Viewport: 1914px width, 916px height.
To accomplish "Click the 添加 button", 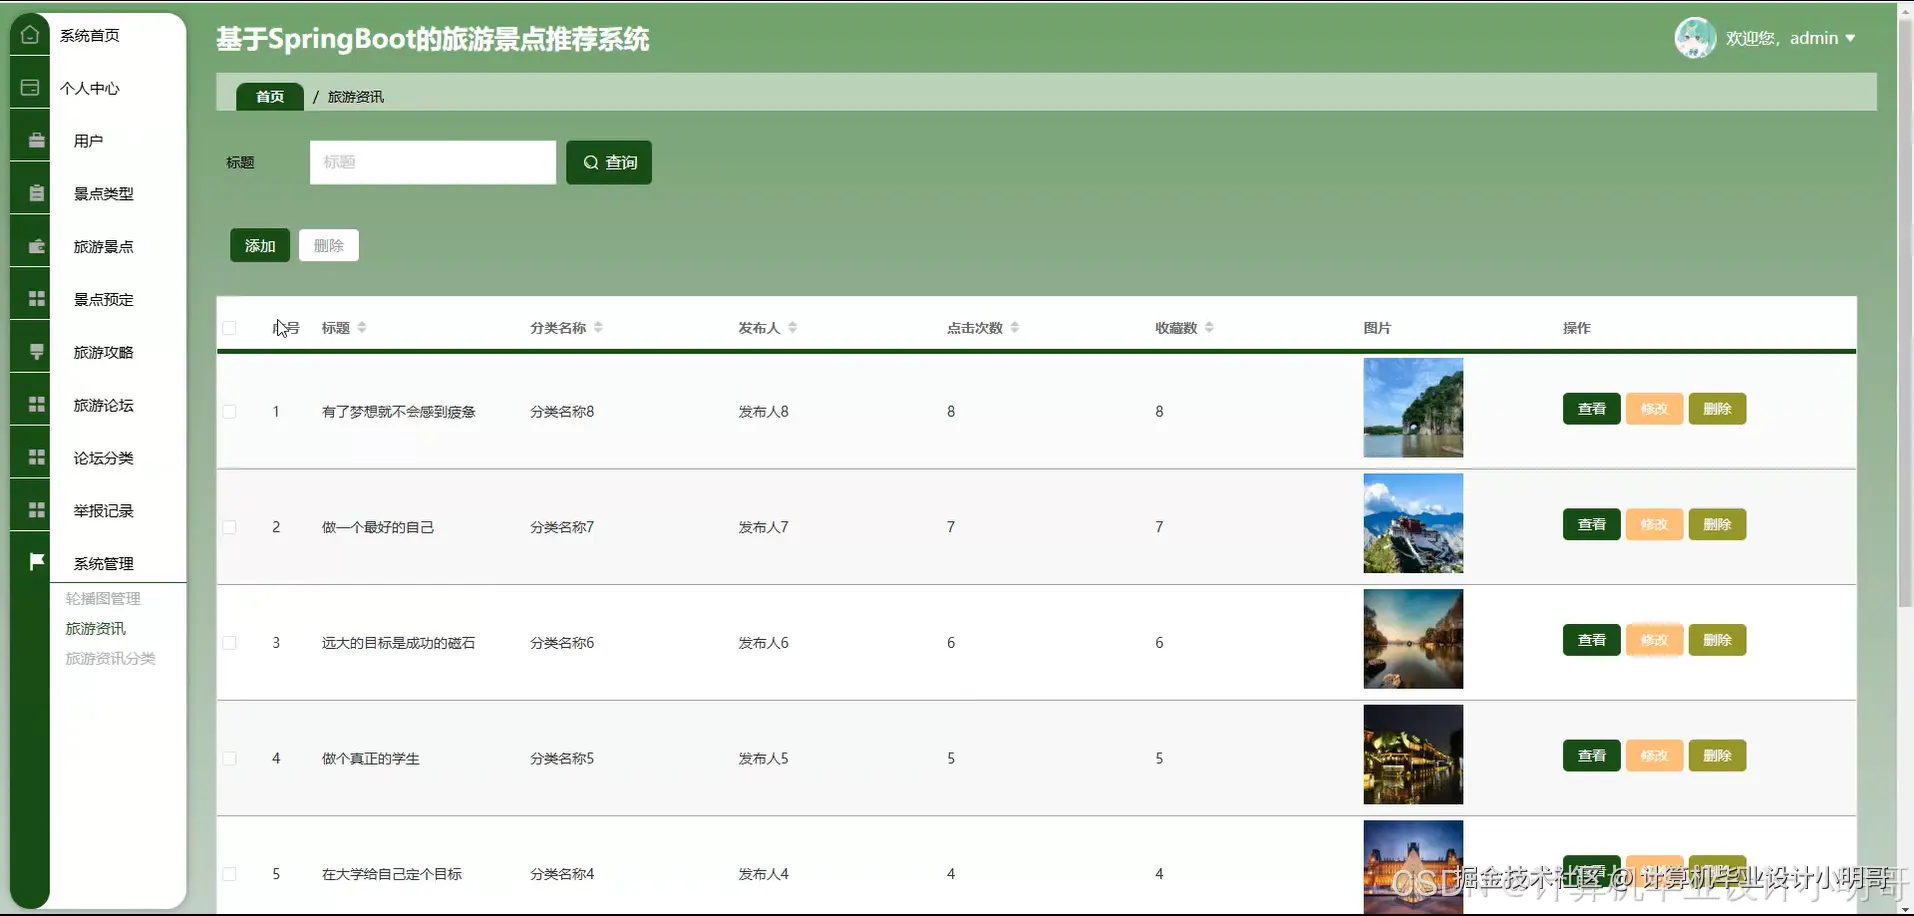I will 258,245.
